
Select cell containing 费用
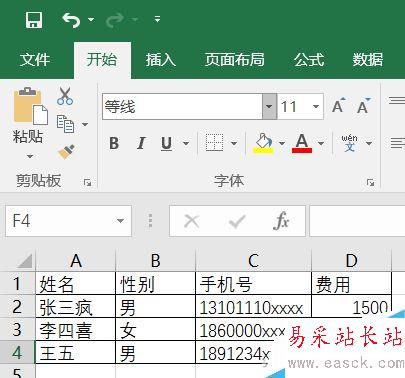351,283
